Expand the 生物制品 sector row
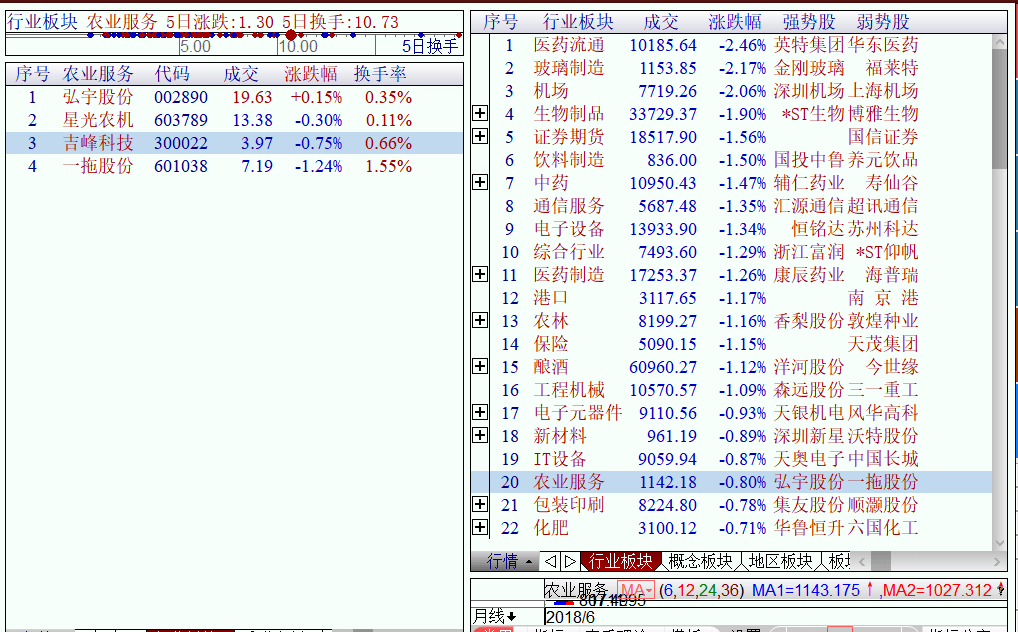 pos(480,114)
